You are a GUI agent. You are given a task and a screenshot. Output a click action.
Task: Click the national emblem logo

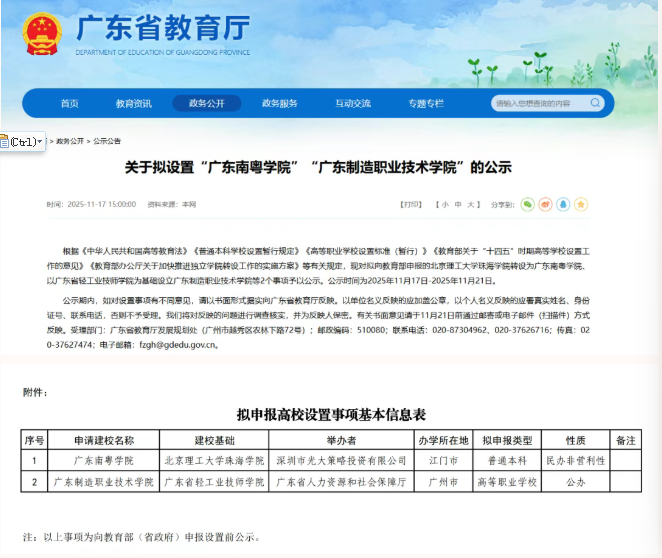coord(42,33)
